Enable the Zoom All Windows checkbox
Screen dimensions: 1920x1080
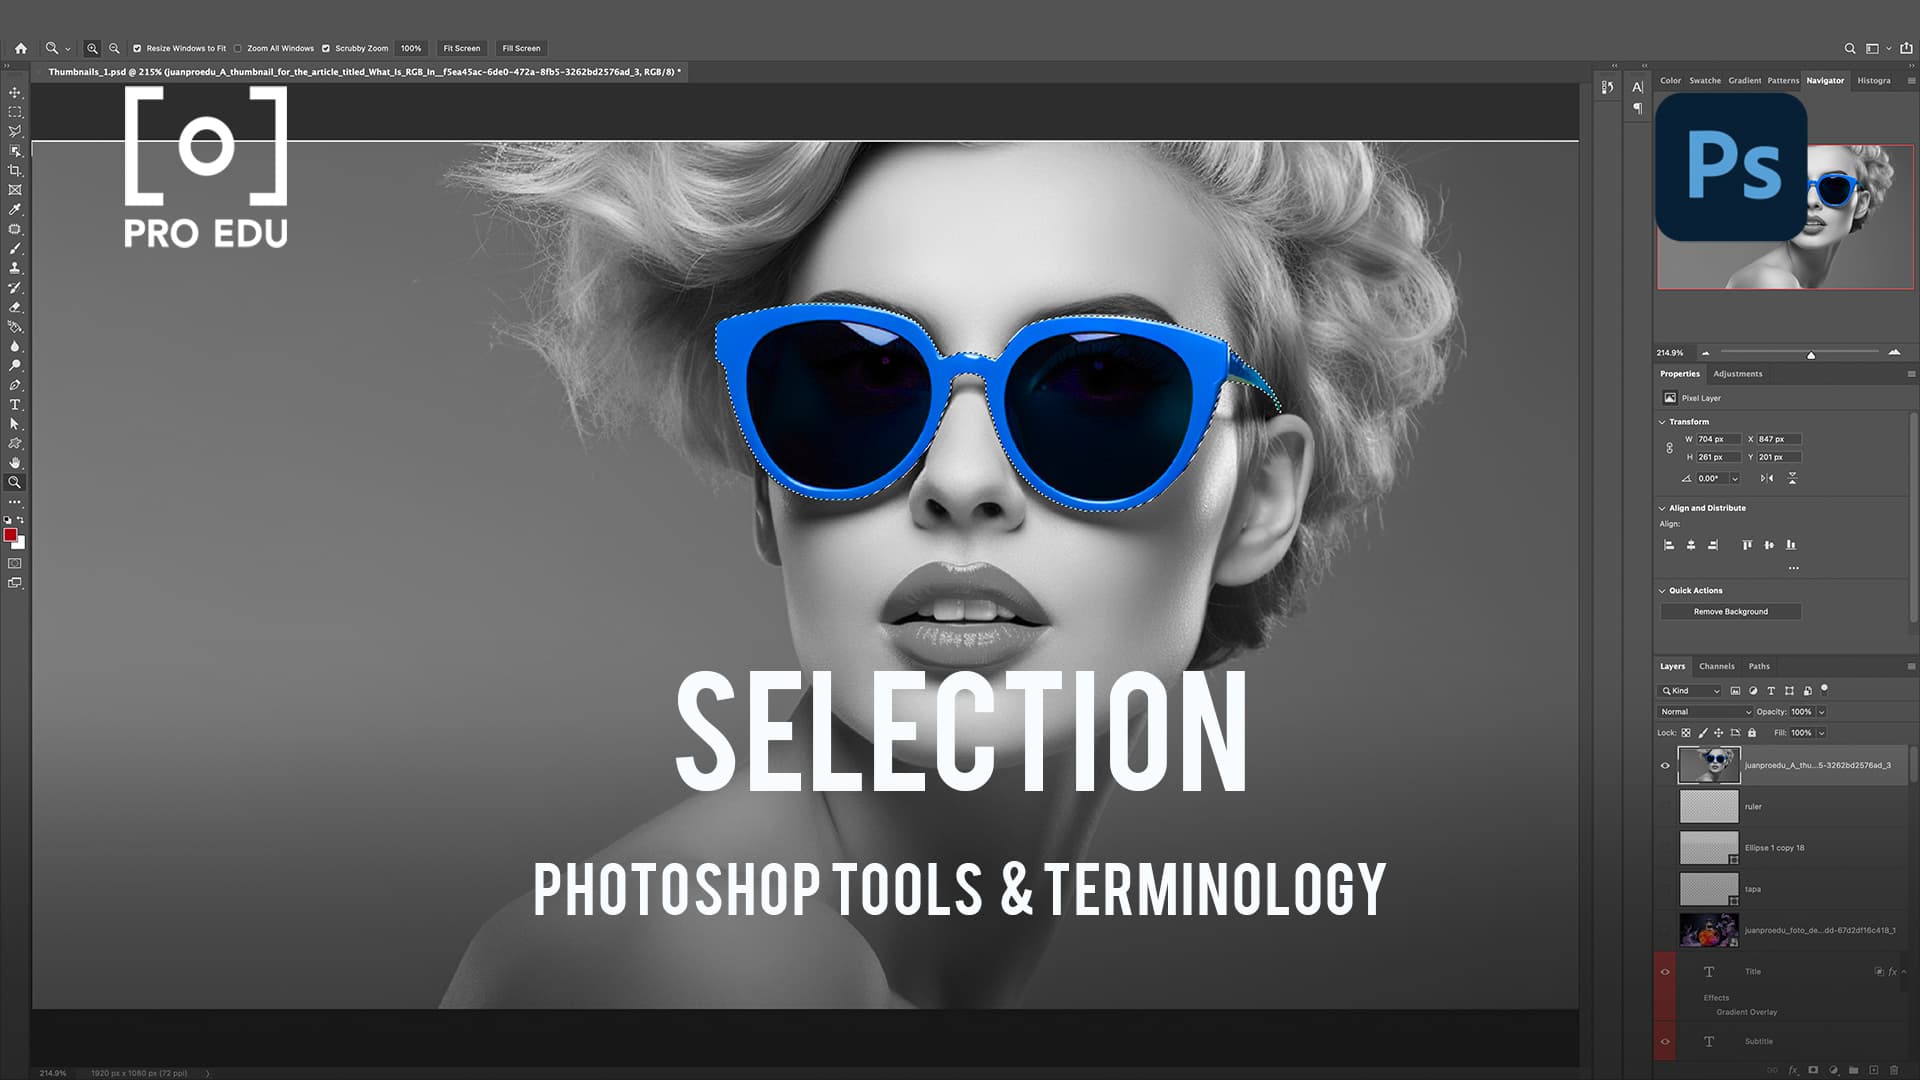(237, 47)
